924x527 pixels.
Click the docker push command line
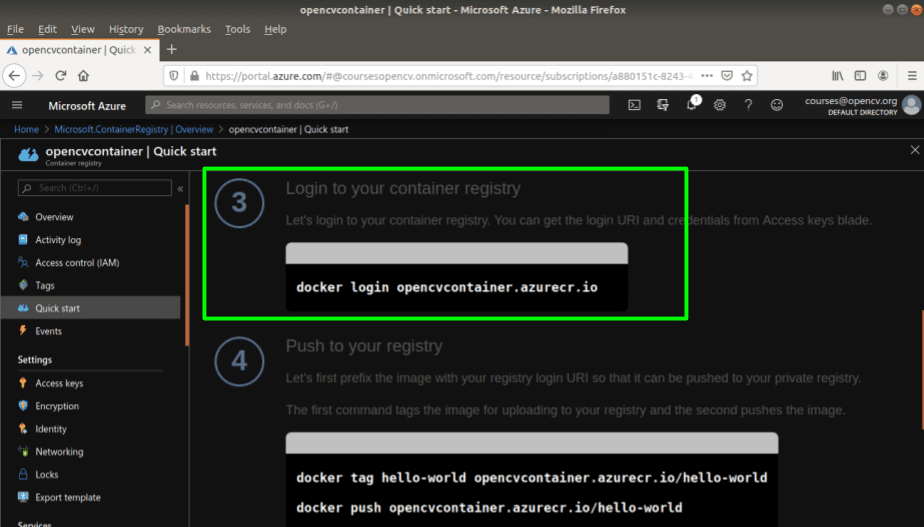click(489, 508)
